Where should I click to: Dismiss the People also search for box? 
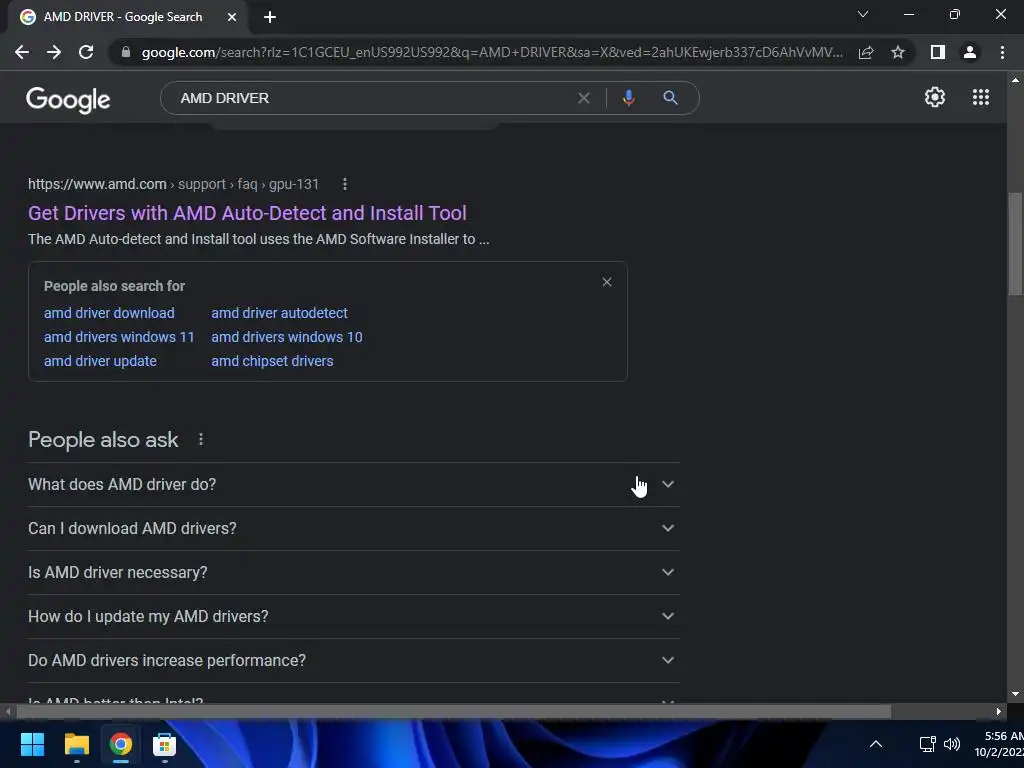point(607,282)
